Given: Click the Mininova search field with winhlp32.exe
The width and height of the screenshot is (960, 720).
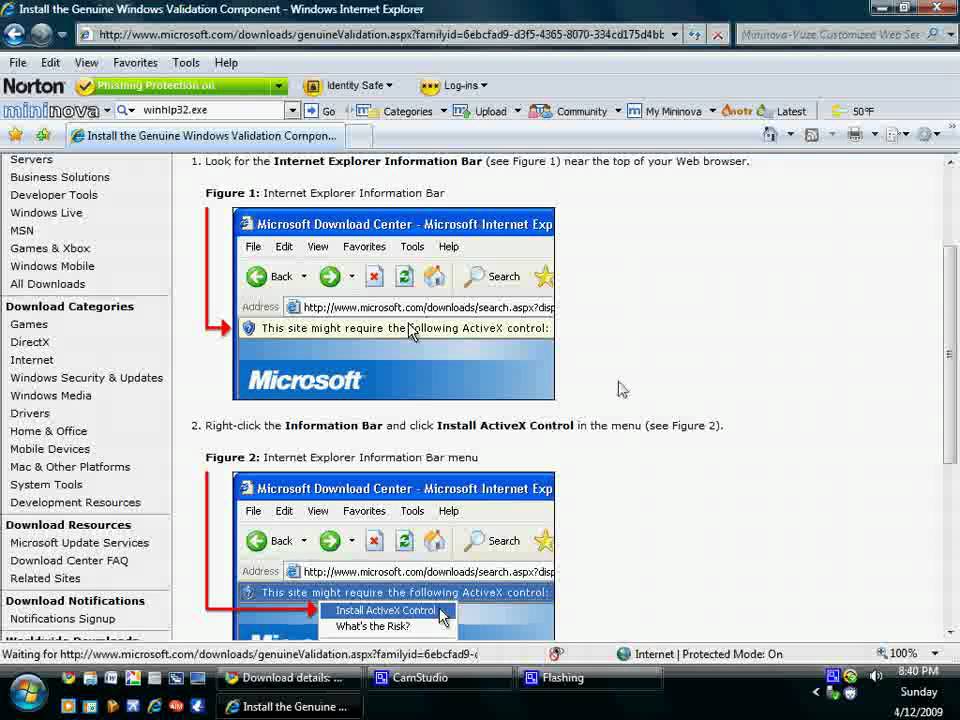Looking at the screenshot, I should (x=212, y=110).
